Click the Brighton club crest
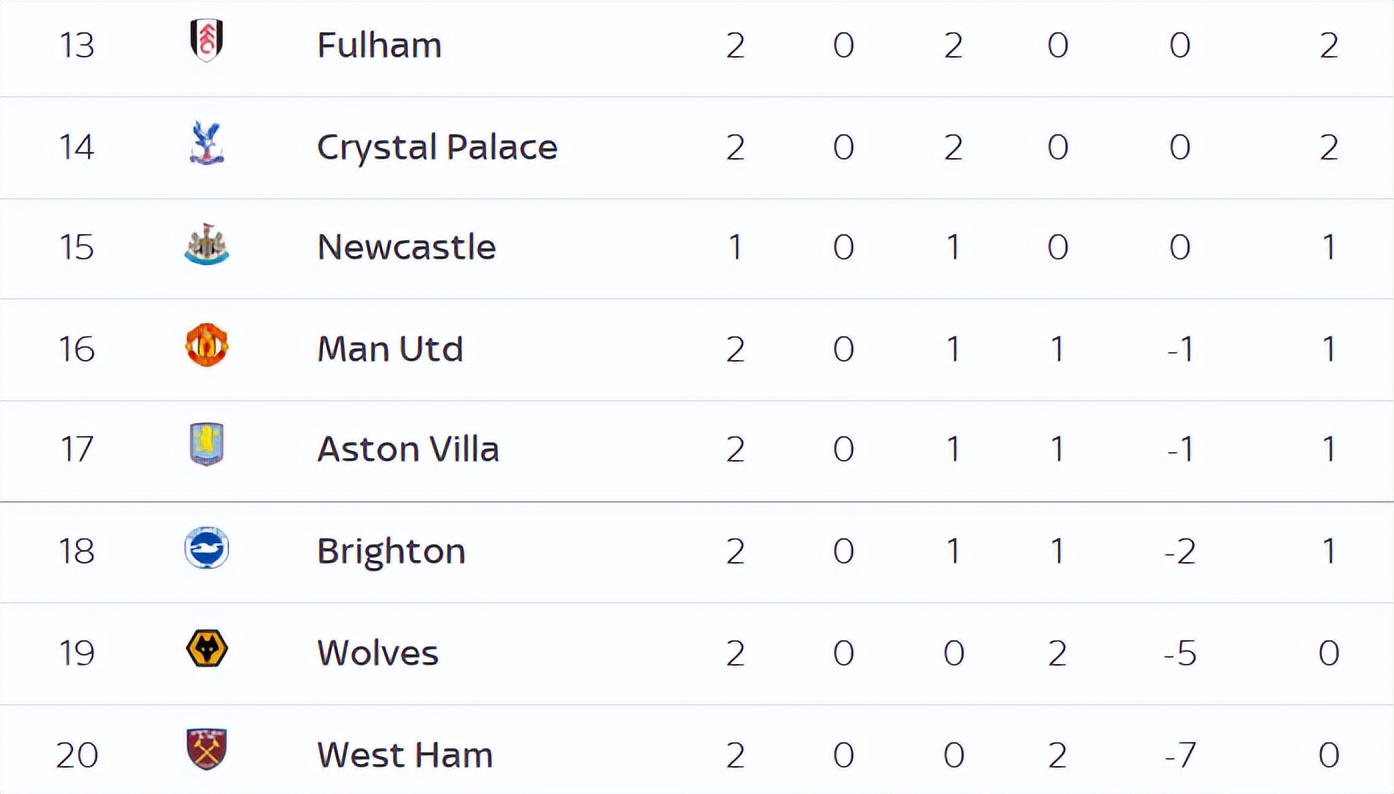This screenshot has height=794, width=1394. coord(207,549)
